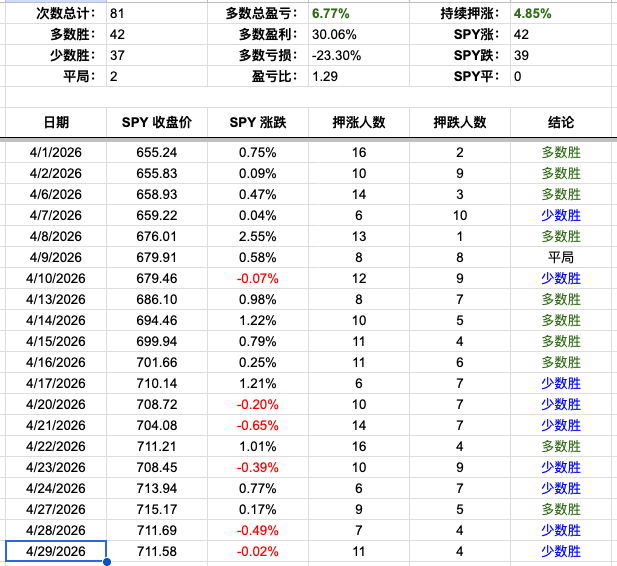Image resolution: width=617 pixels, height=566 pixels.
Task: Select the 盈亏比 label cell
Action: 258,76
